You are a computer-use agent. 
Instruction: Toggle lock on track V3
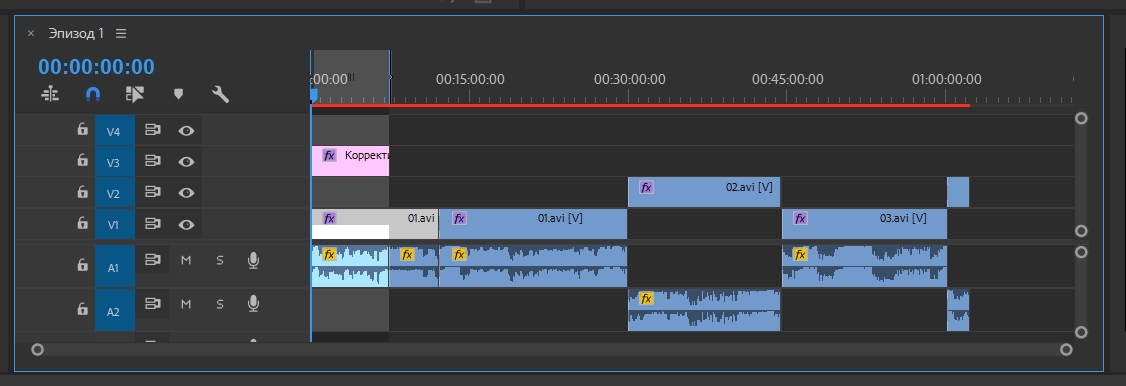[x=83, y=161]
